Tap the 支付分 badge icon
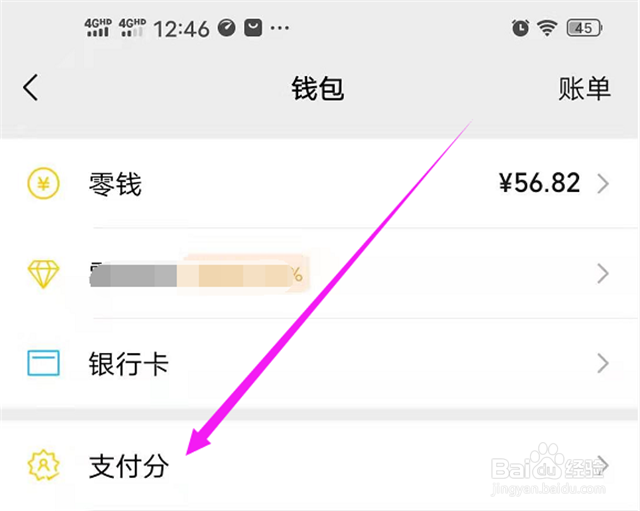The image size is (640, 511). [43, 465]
